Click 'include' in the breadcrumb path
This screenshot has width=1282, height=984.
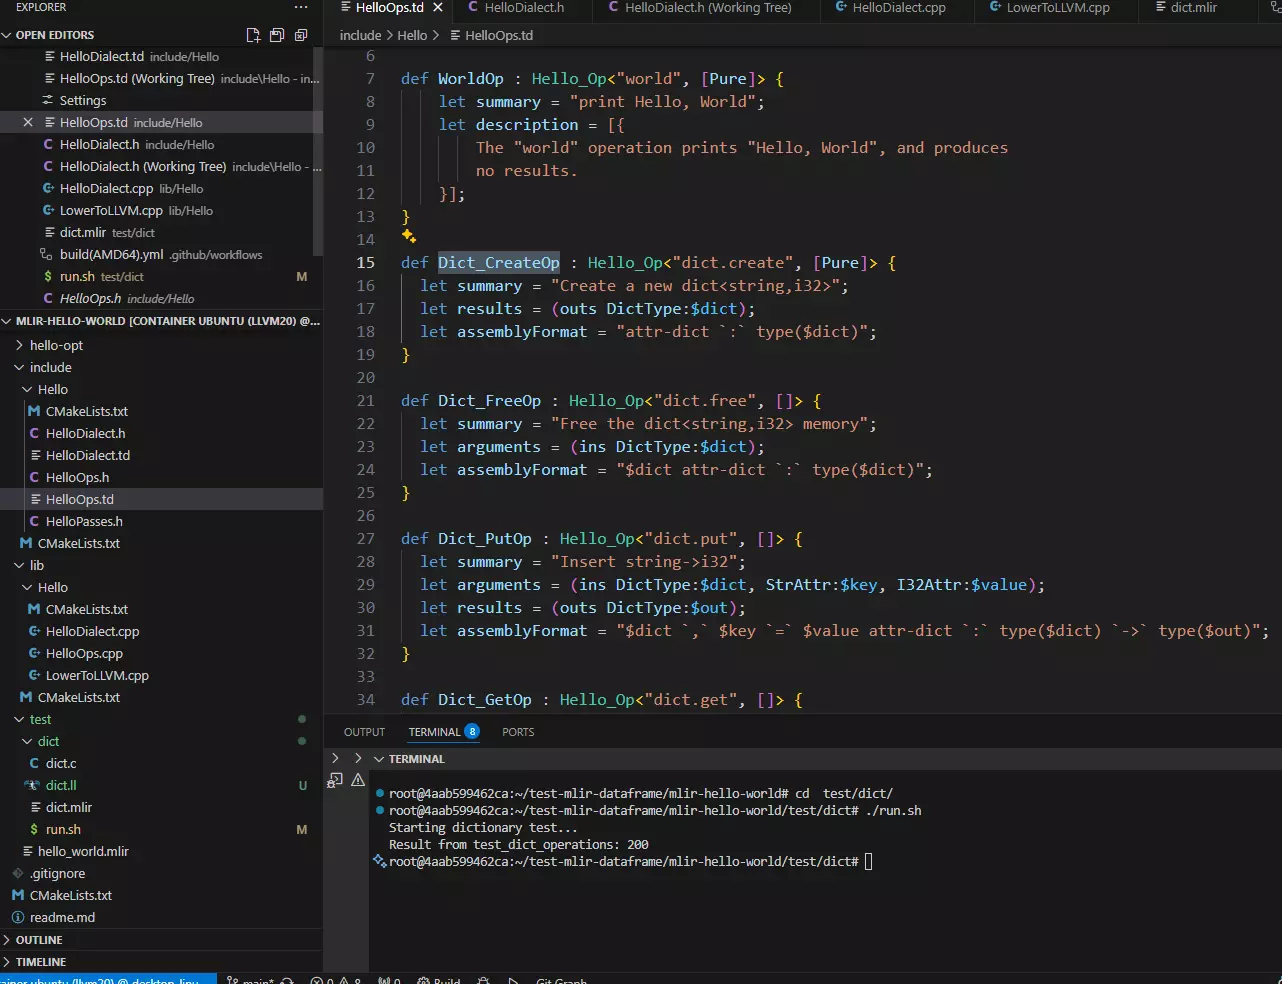[360, 35]
